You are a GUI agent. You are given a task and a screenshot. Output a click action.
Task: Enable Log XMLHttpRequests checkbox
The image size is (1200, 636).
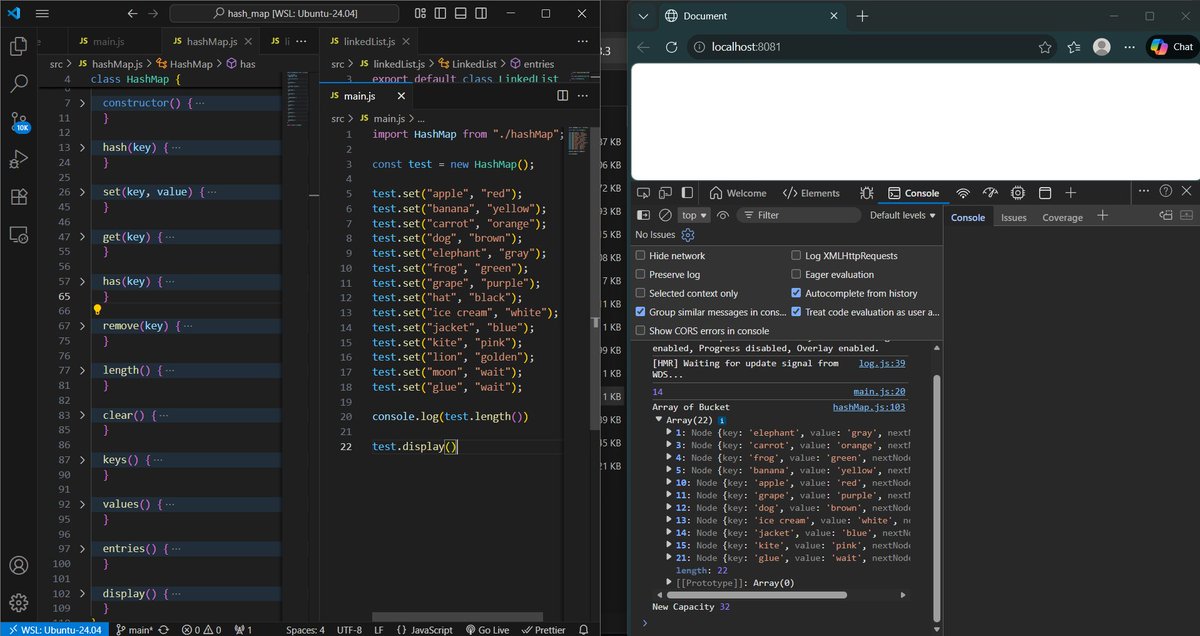click(796, 256)
